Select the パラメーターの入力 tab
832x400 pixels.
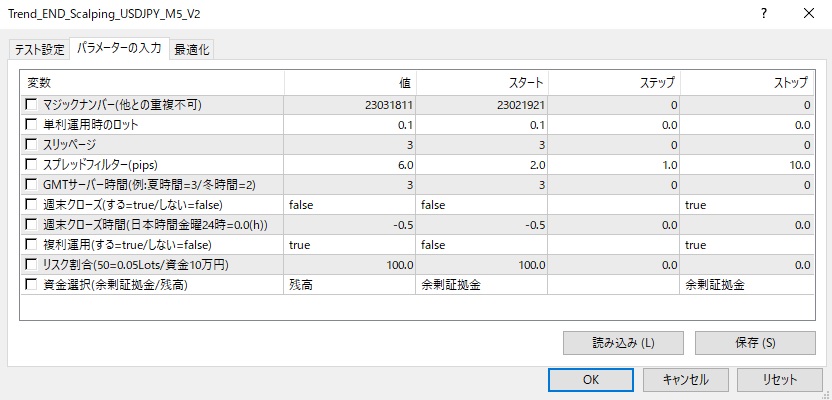pos(119,49)
